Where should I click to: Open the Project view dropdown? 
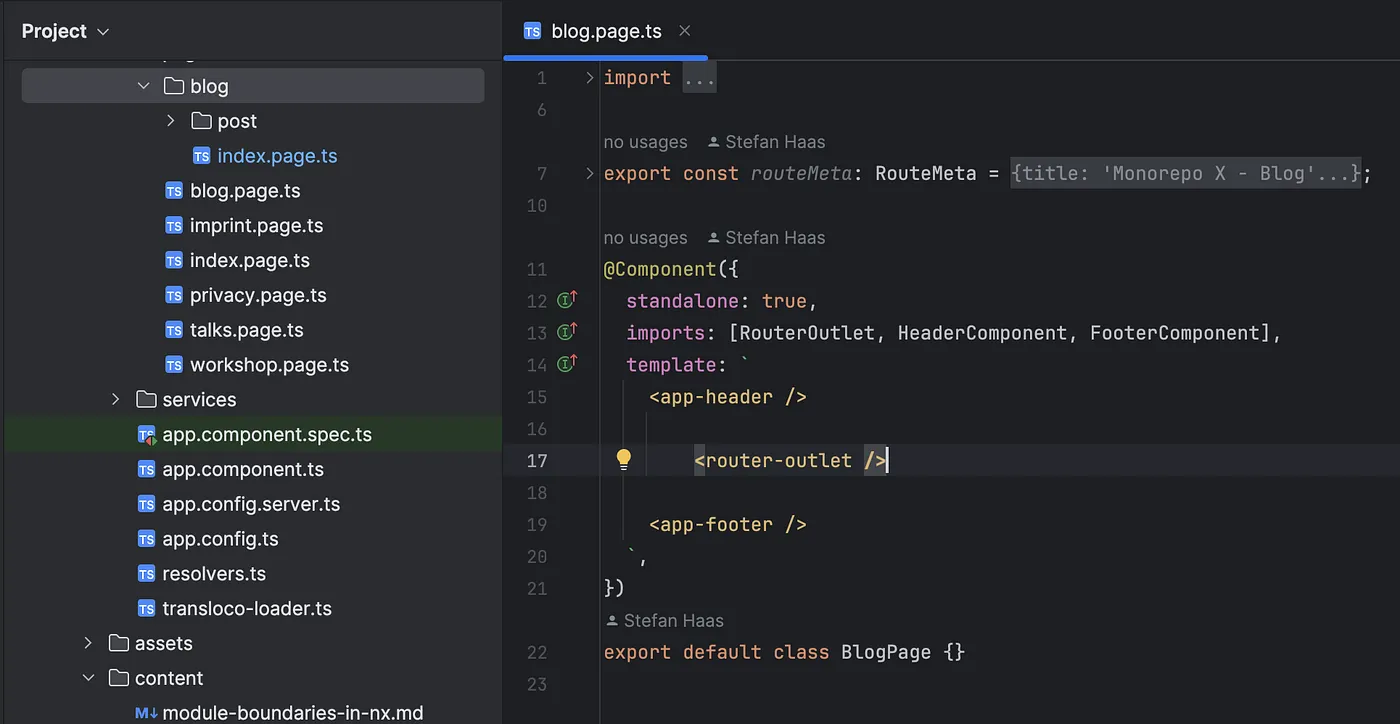pos(66,31)
